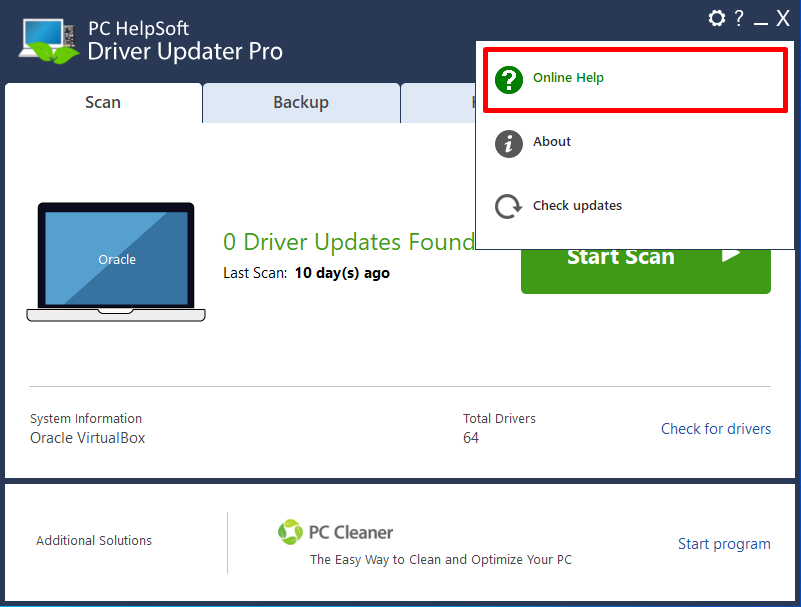Open the Backup tab
The width and height of the screenshot is (801, 607).
(x=301, y=103)
